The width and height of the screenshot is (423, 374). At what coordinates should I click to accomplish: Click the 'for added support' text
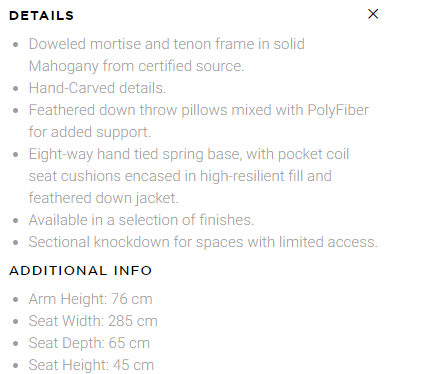tap(90, 132)
